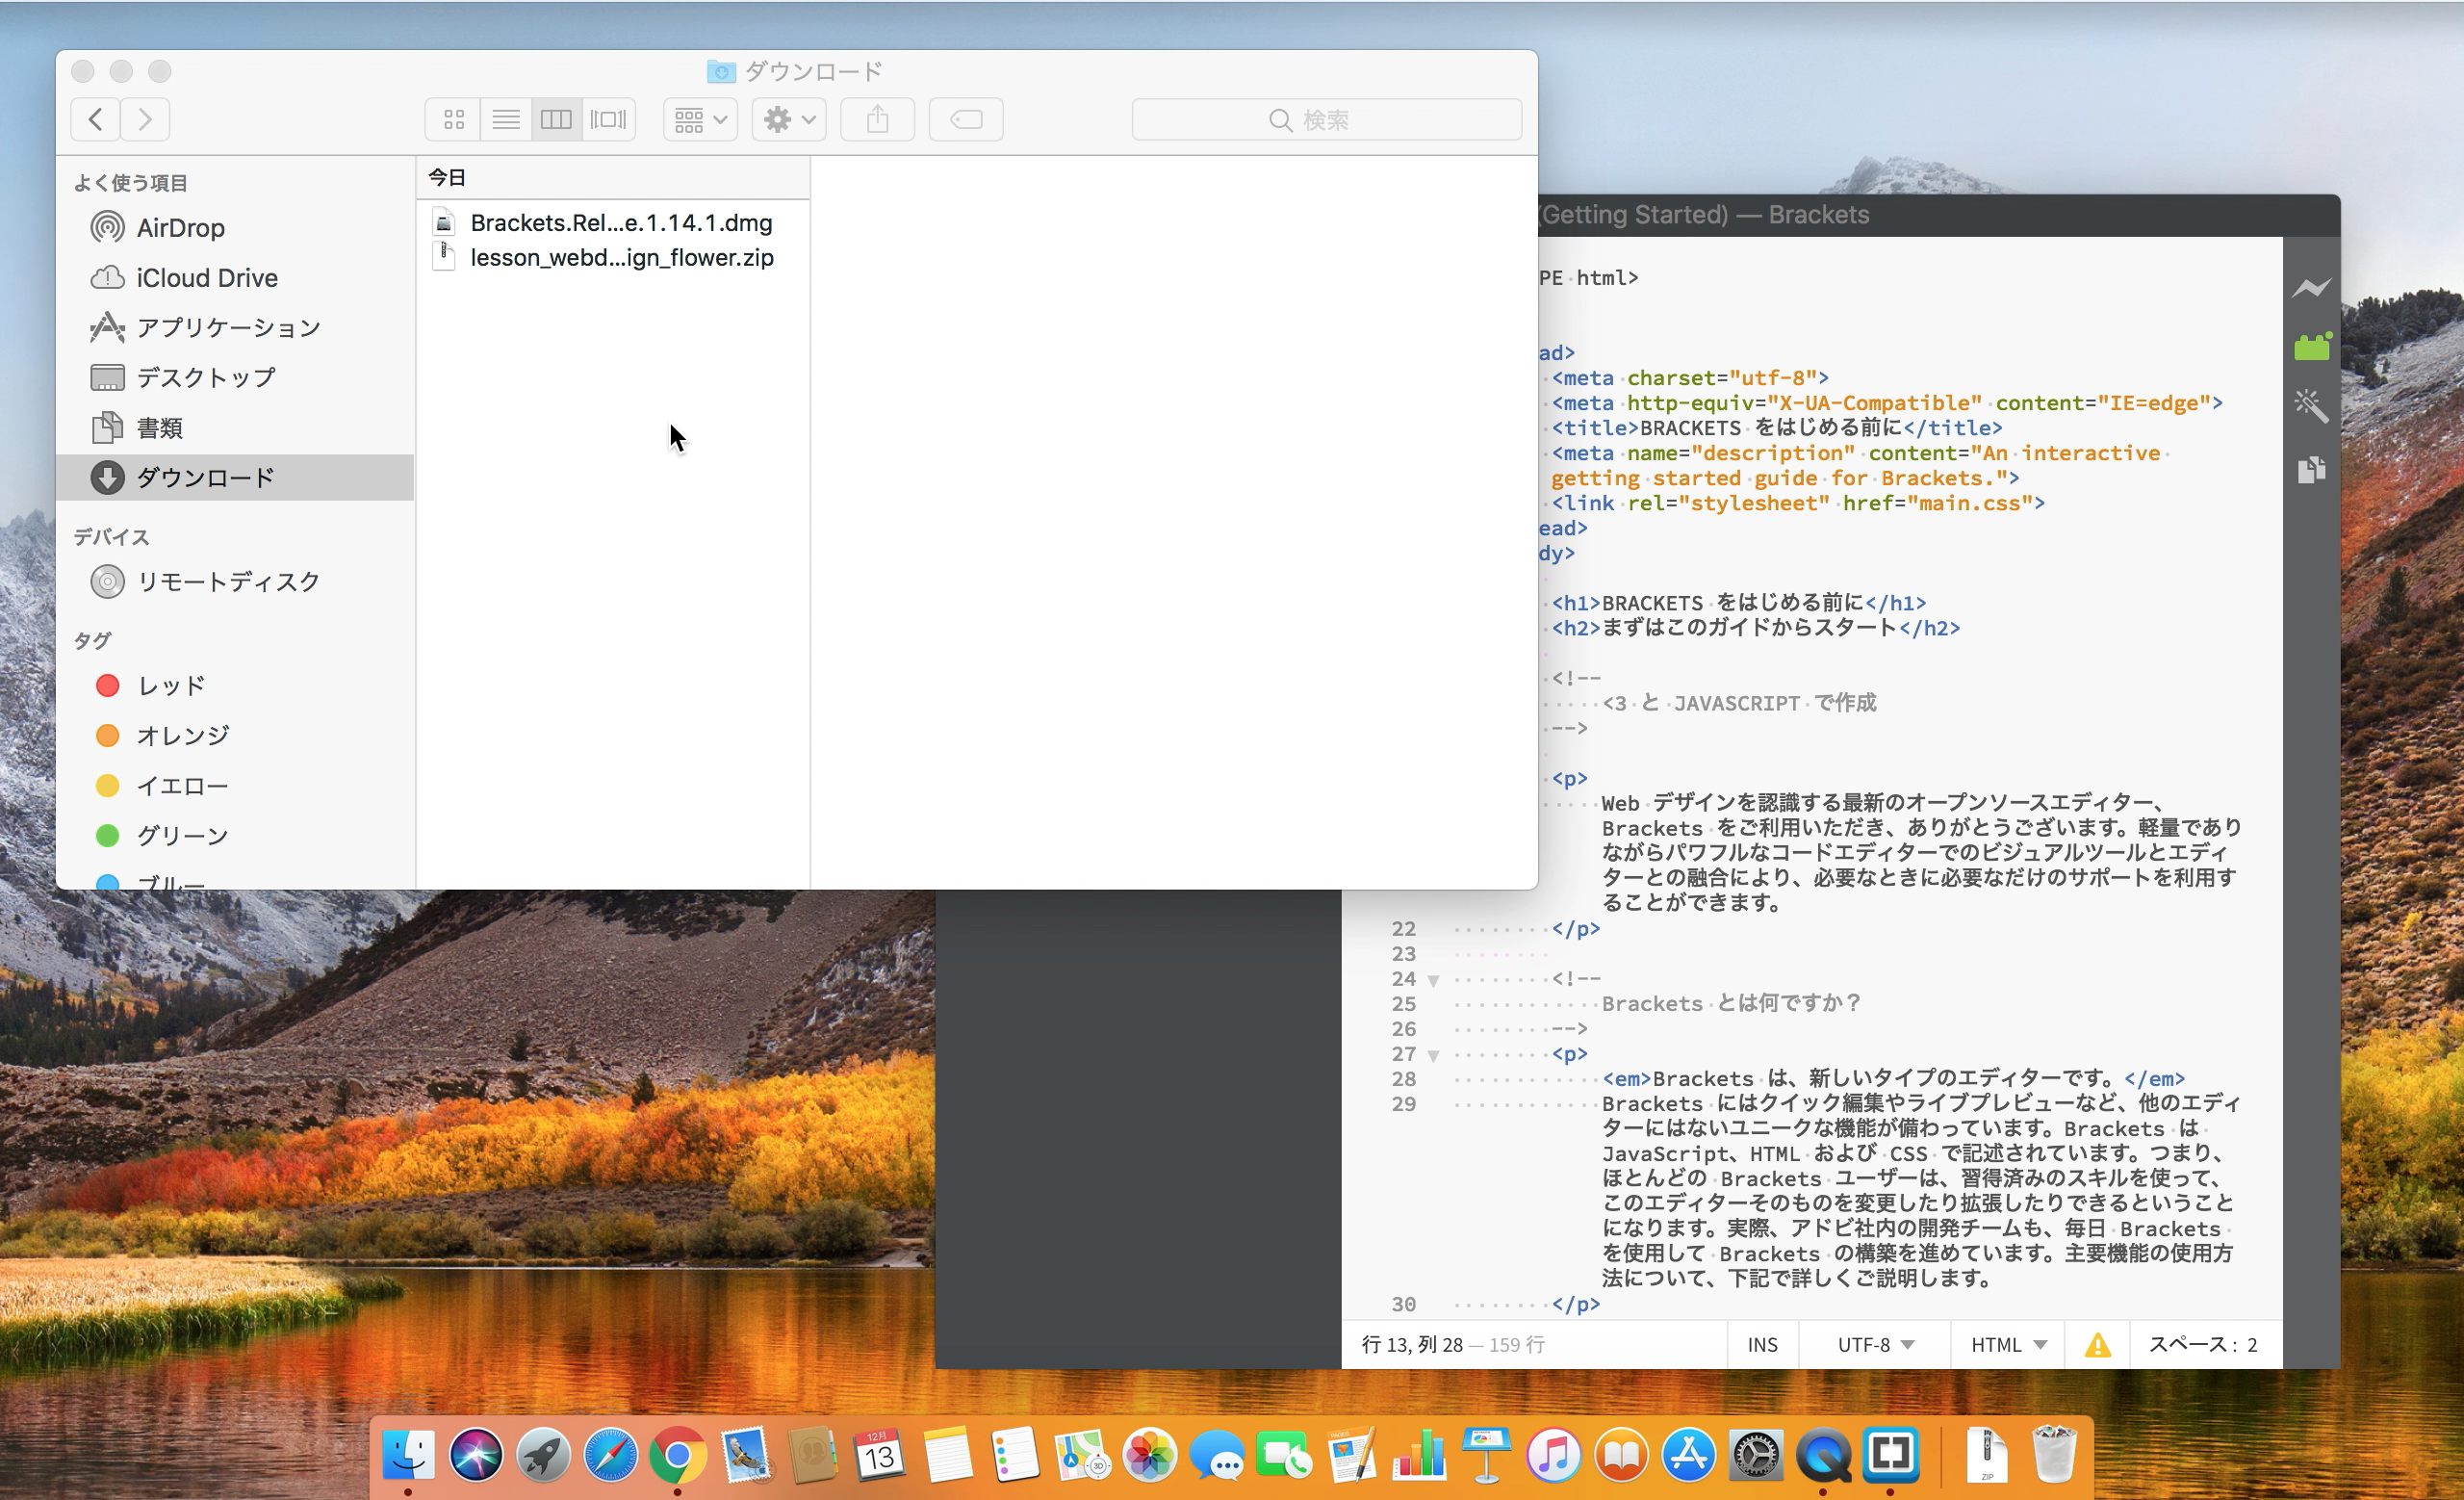The image size is (2464, 1500).
Task: Collapse code fold at line 24
Action: click(1433, 981)
